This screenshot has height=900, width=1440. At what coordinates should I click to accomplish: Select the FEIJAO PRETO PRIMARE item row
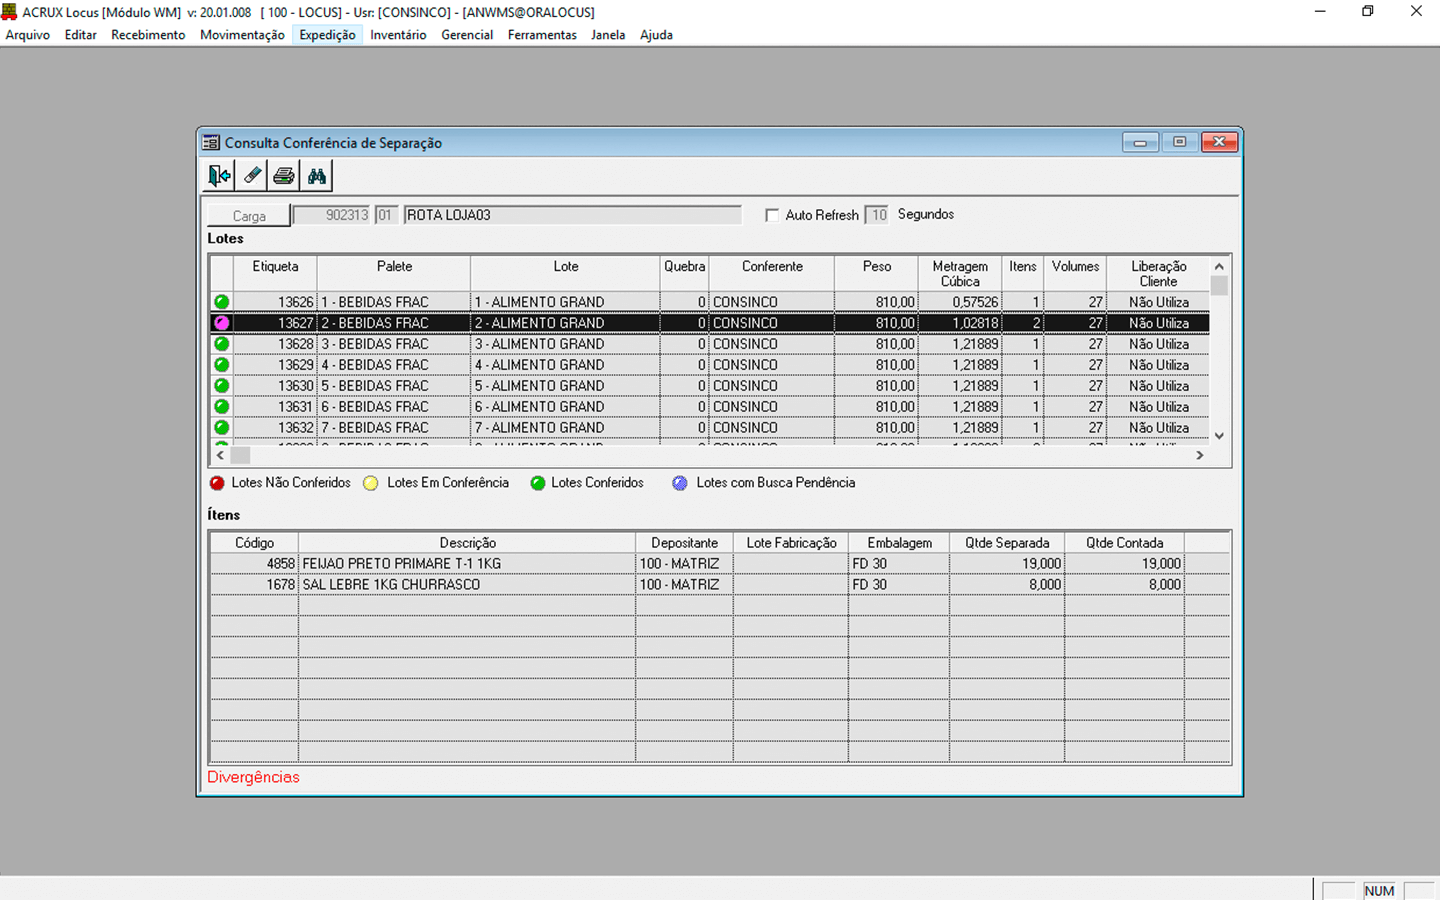(x=466, y=564)
